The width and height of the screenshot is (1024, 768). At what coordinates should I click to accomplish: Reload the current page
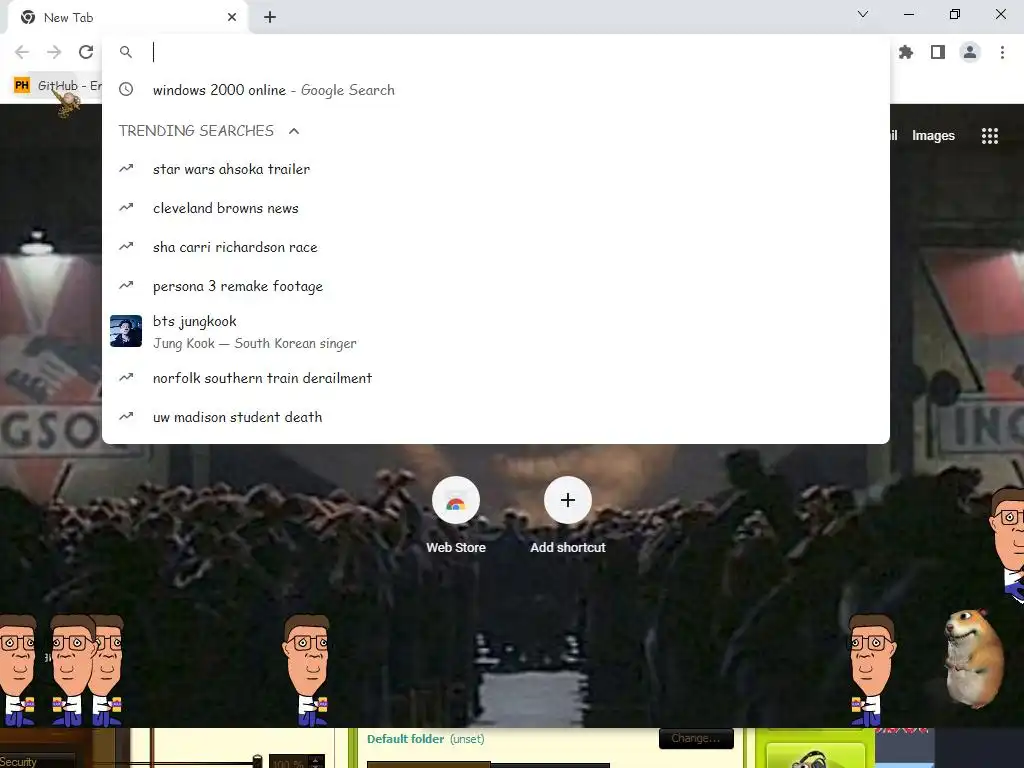[86, 52]
